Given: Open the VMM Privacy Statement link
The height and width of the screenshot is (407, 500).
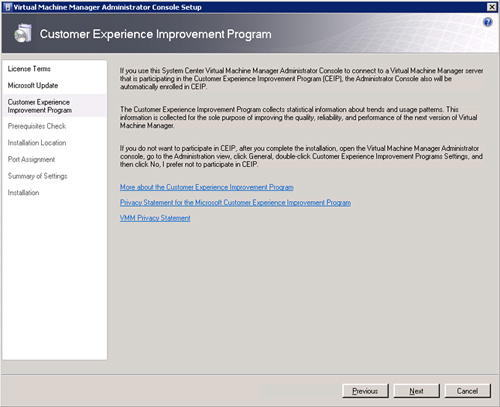Looking at the screenshot, I should tap(155, 218).
